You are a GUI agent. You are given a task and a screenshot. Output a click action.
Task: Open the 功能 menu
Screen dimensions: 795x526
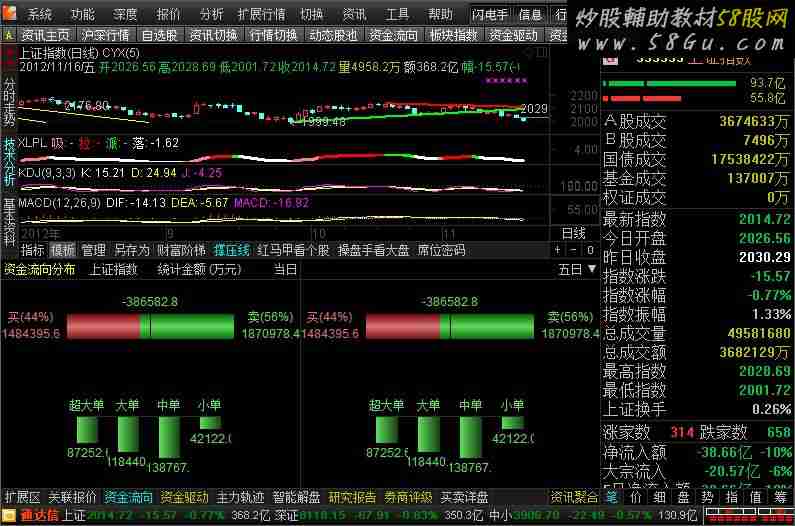(x=83, y=15)
